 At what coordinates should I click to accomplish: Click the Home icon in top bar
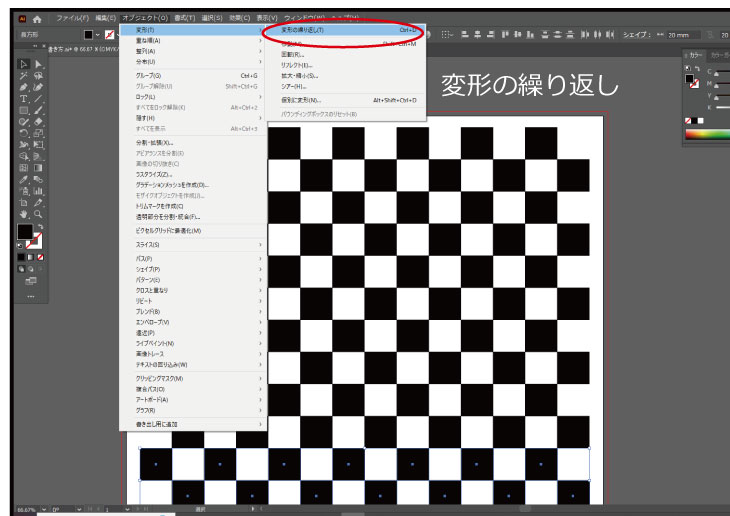point(37,19)
